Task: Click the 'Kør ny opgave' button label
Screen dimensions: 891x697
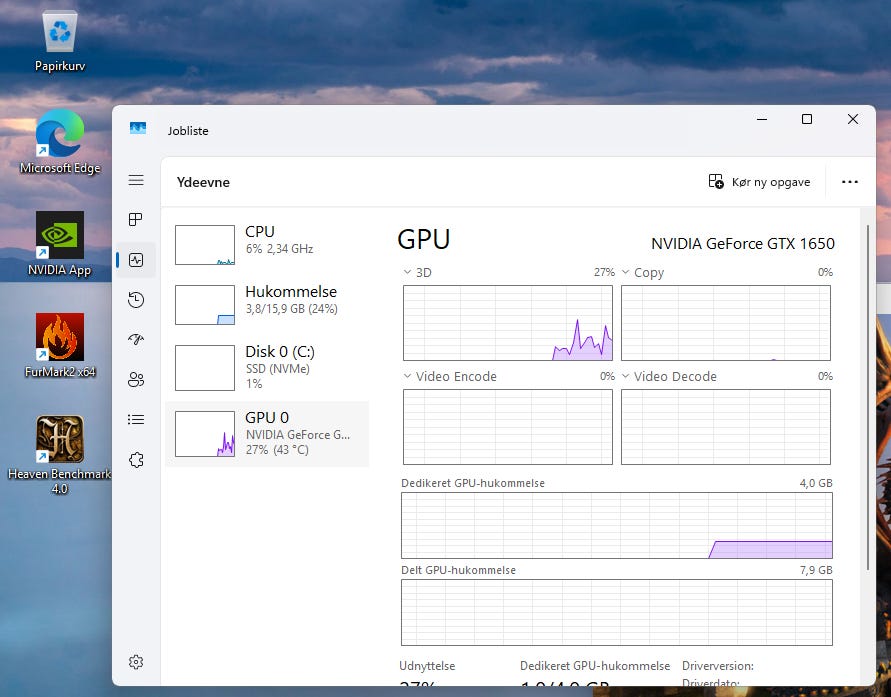Action: pyautogui.click(x=771, y=182)
